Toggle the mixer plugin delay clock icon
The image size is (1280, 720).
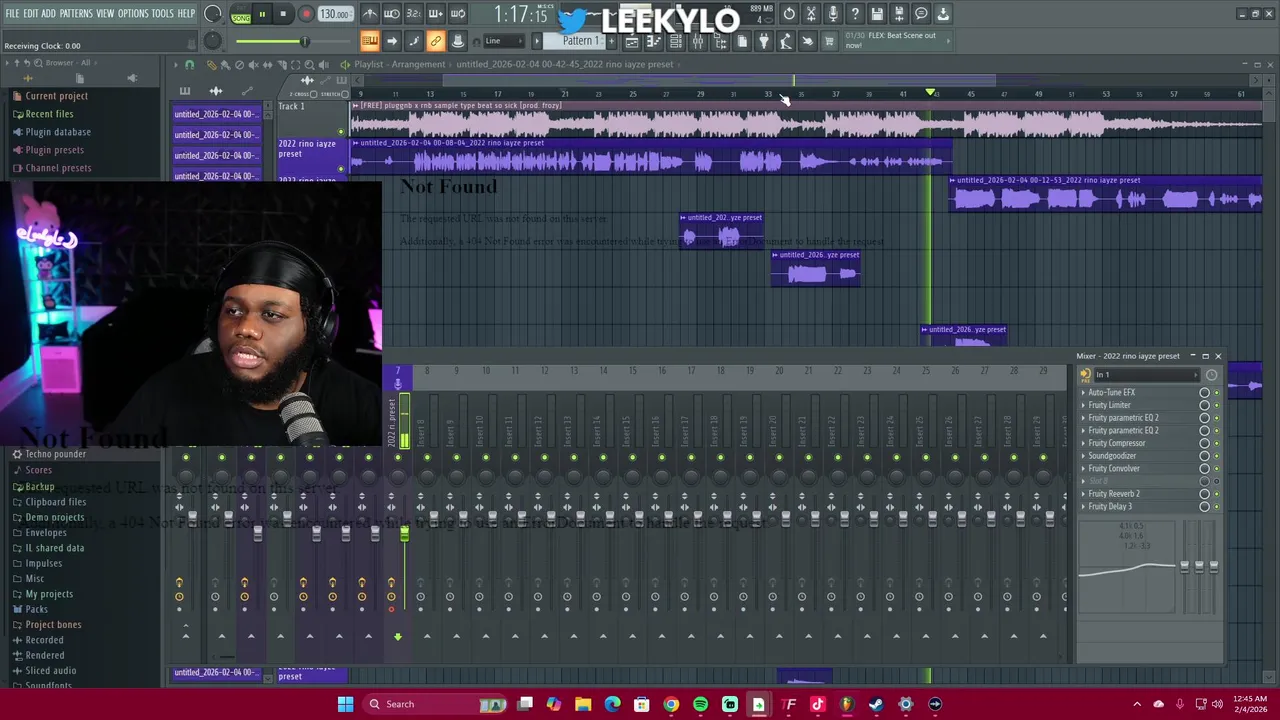[x=1211, y=375]
